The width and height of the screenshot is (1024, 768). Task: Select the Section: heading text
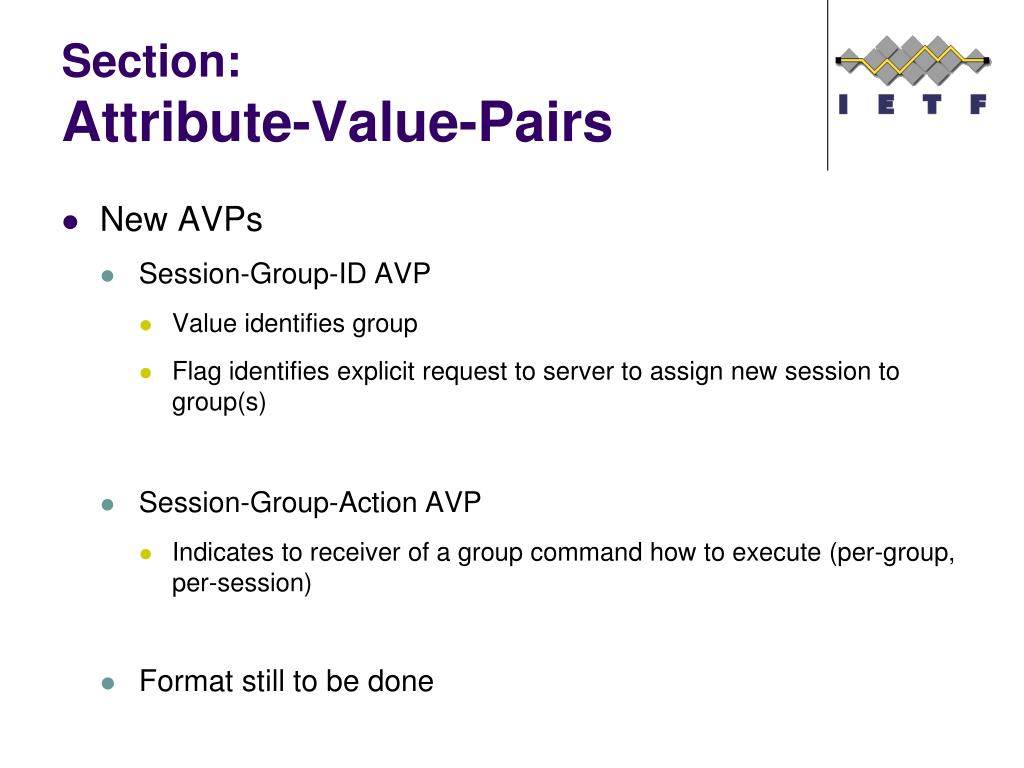151,61
